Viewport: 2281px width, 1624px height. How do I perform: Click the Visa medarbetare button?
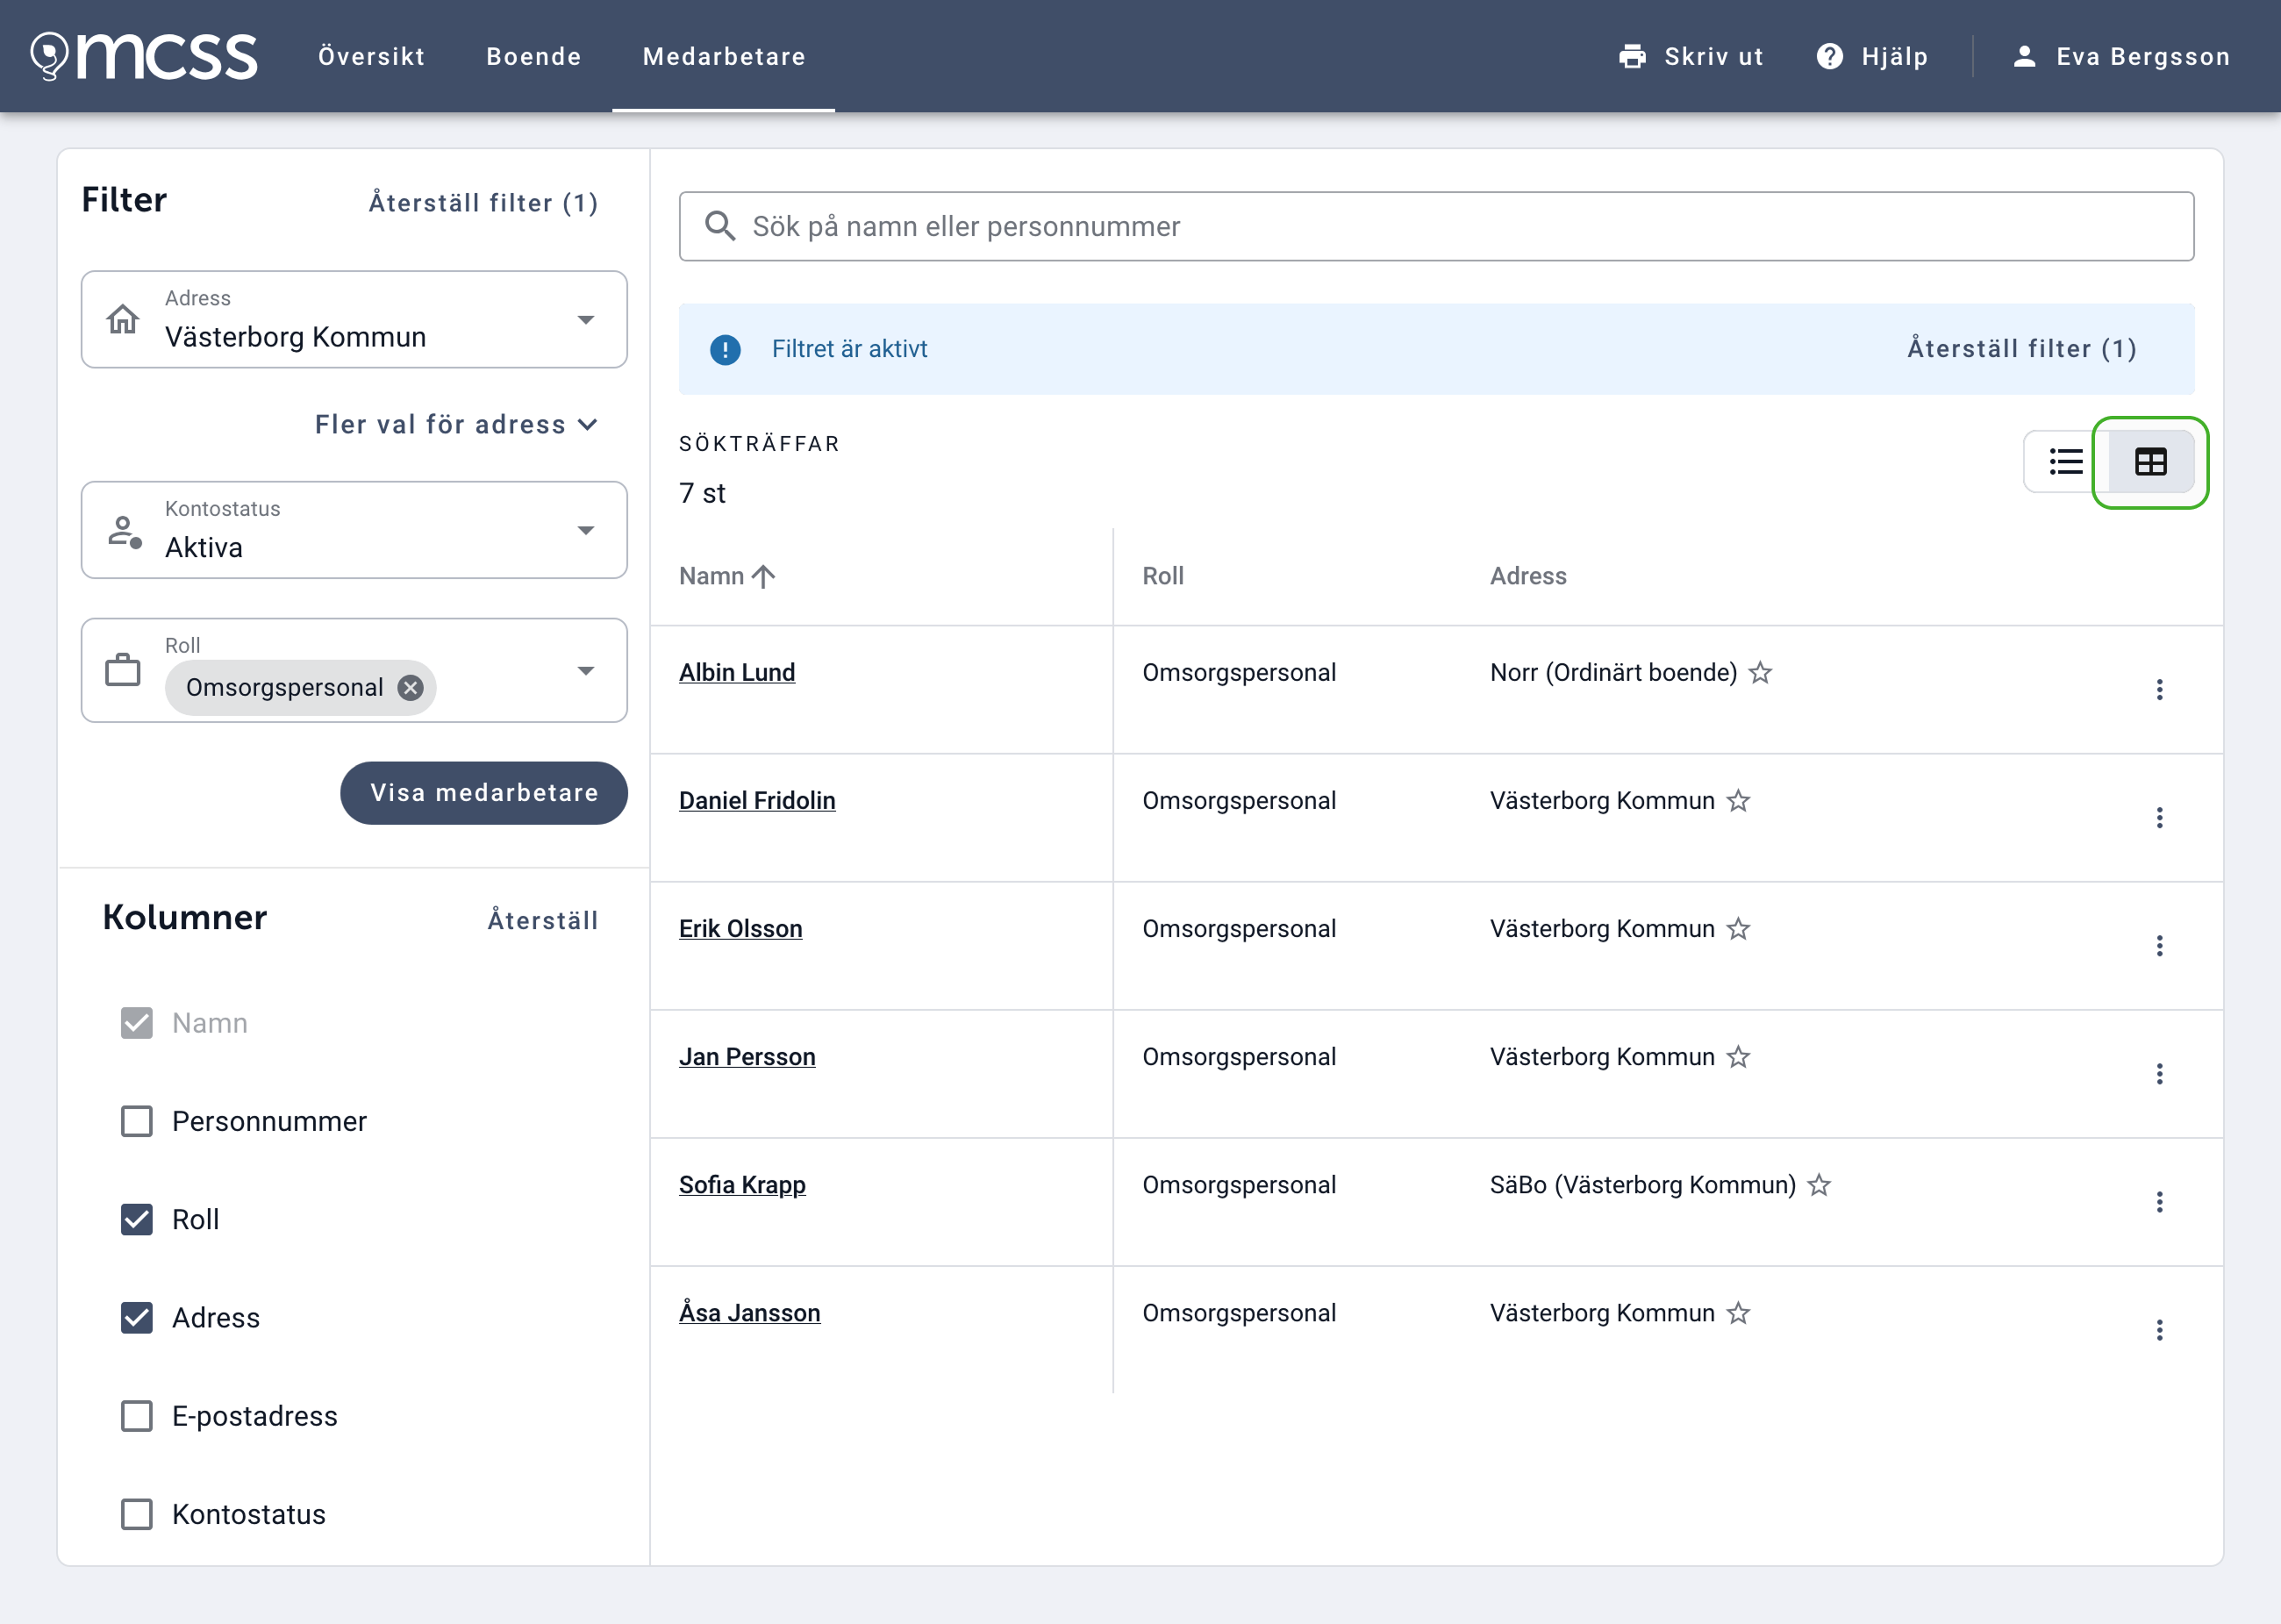coord(484,793)
